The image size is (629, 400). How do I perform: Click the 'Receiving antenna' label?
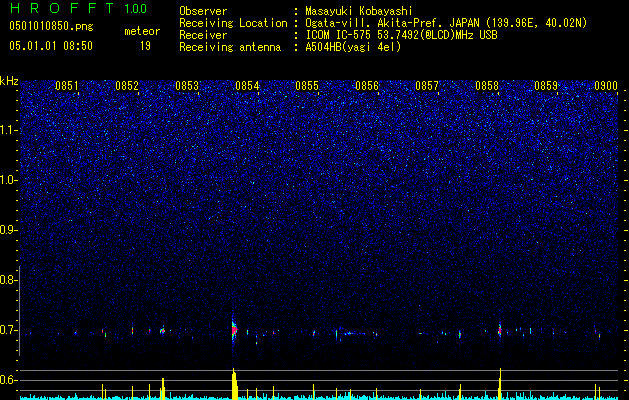coord(230,47)
